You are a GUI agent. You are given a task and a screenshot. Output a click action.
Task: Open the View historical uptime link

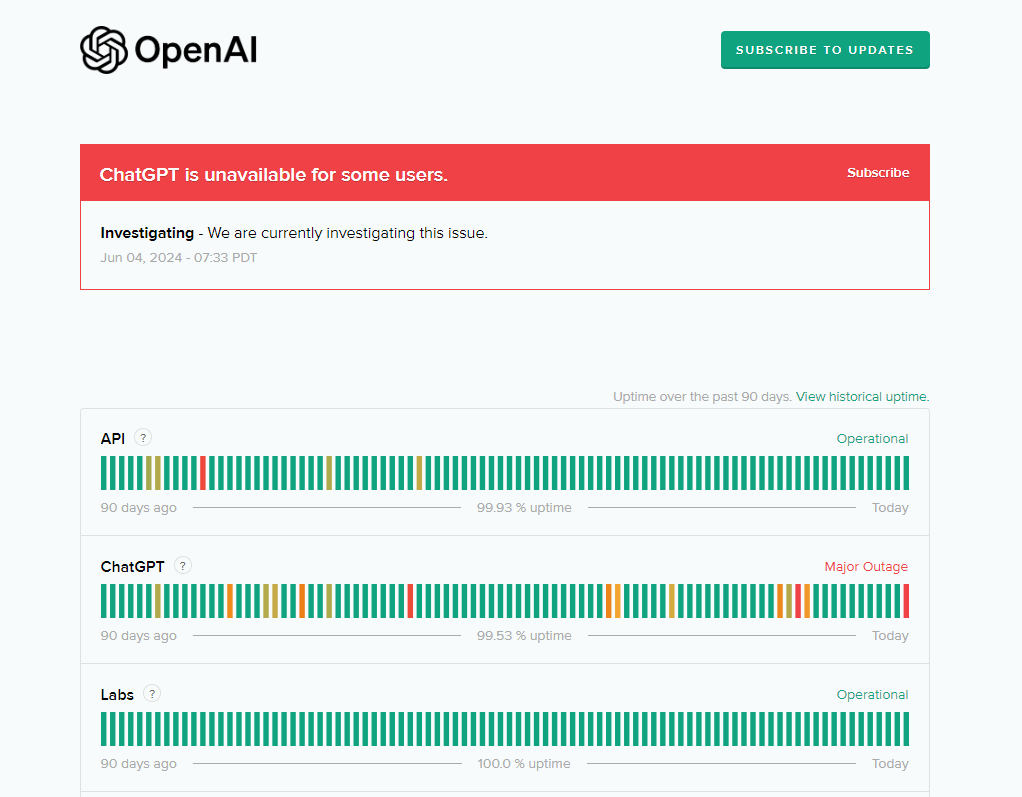pyautogui.click(x=862, y=396)
